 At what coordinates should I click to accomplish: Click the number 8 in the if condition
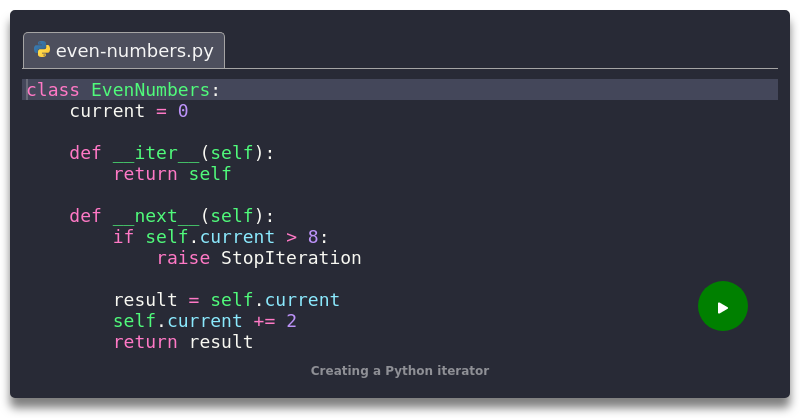point(313,237)
